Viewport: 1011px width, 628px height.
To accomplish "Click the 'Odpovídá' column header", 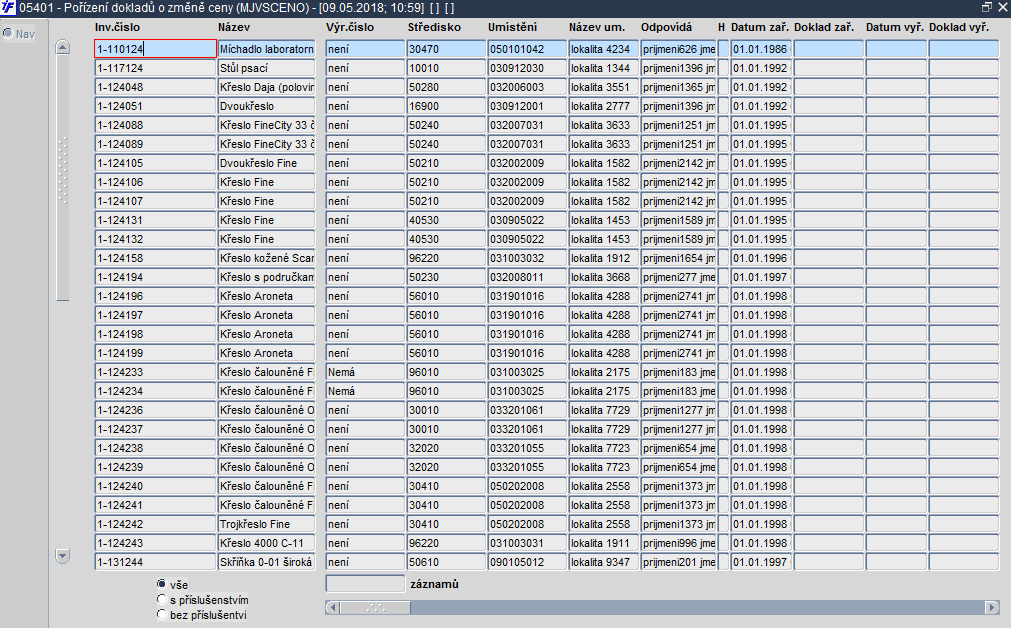I will (x=667, y=27).
